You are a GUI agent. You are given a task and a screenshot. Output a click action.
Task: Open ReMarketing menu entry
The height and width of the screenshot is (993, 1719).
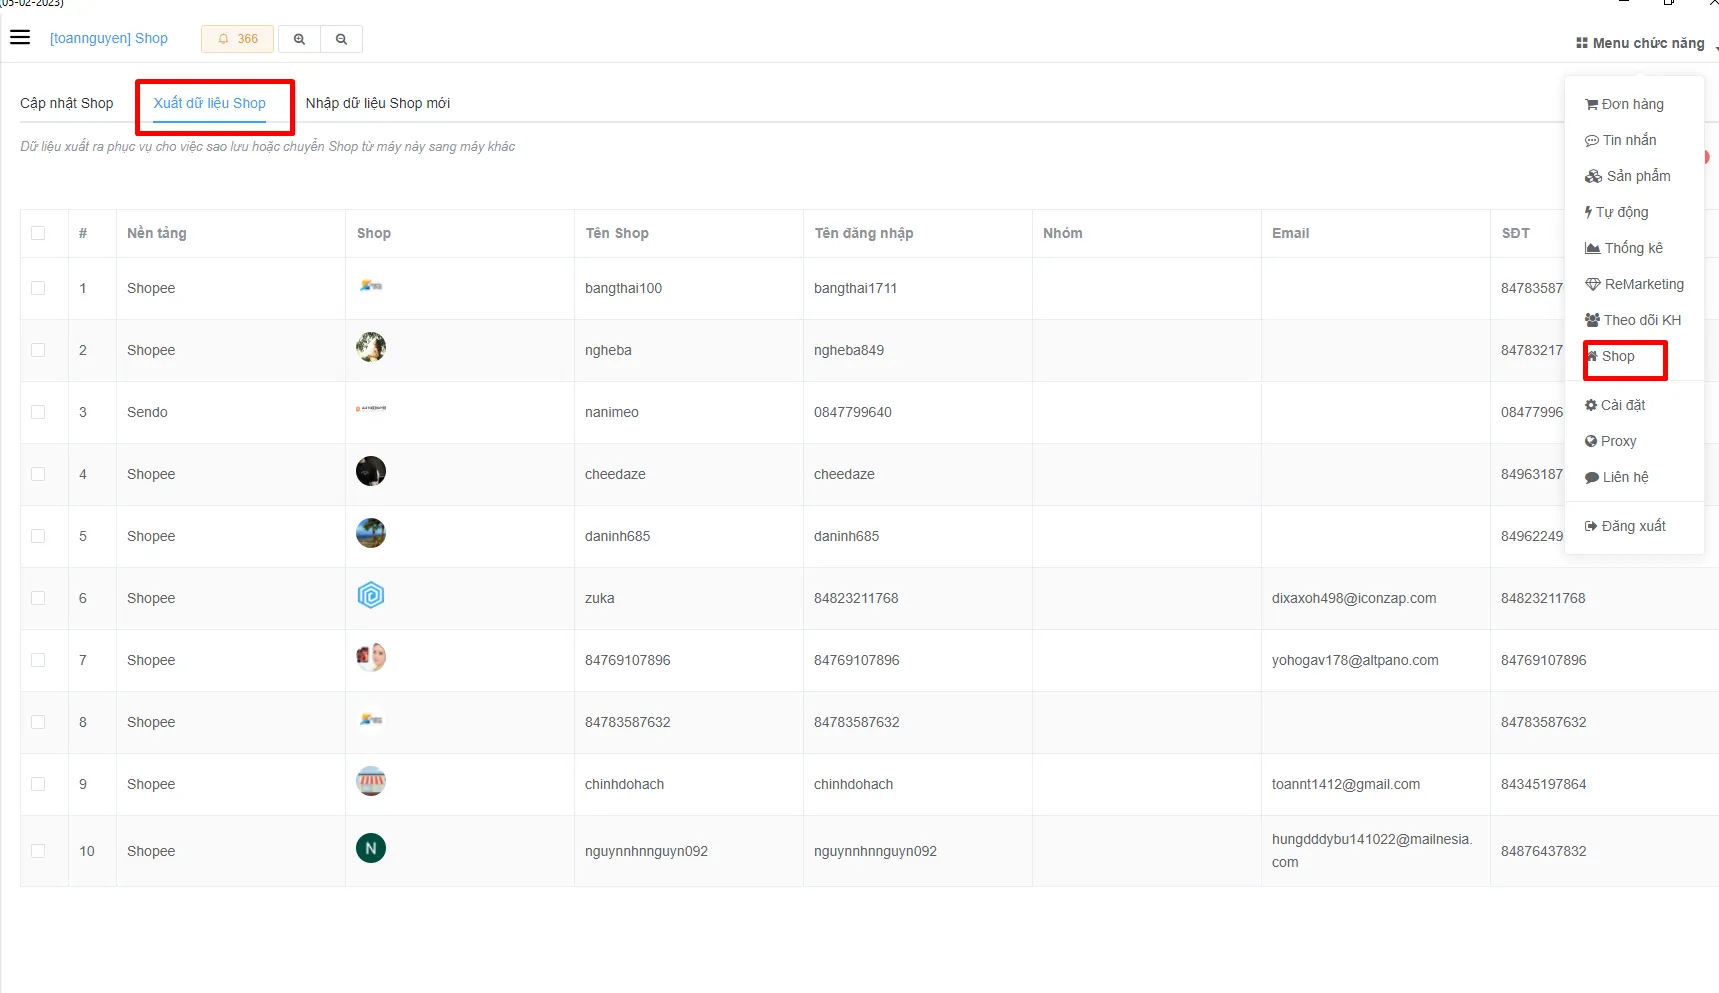[x=1634, y=284]
